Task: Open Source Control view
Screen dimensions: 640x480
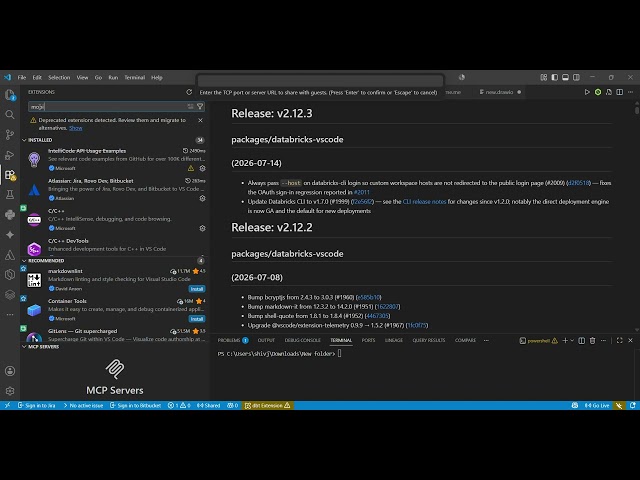Action: coord(10,135)
